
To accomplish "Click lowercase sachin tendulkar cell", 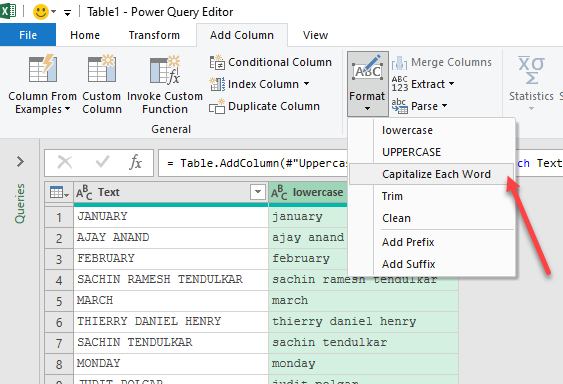I will [x=363, y=343].
